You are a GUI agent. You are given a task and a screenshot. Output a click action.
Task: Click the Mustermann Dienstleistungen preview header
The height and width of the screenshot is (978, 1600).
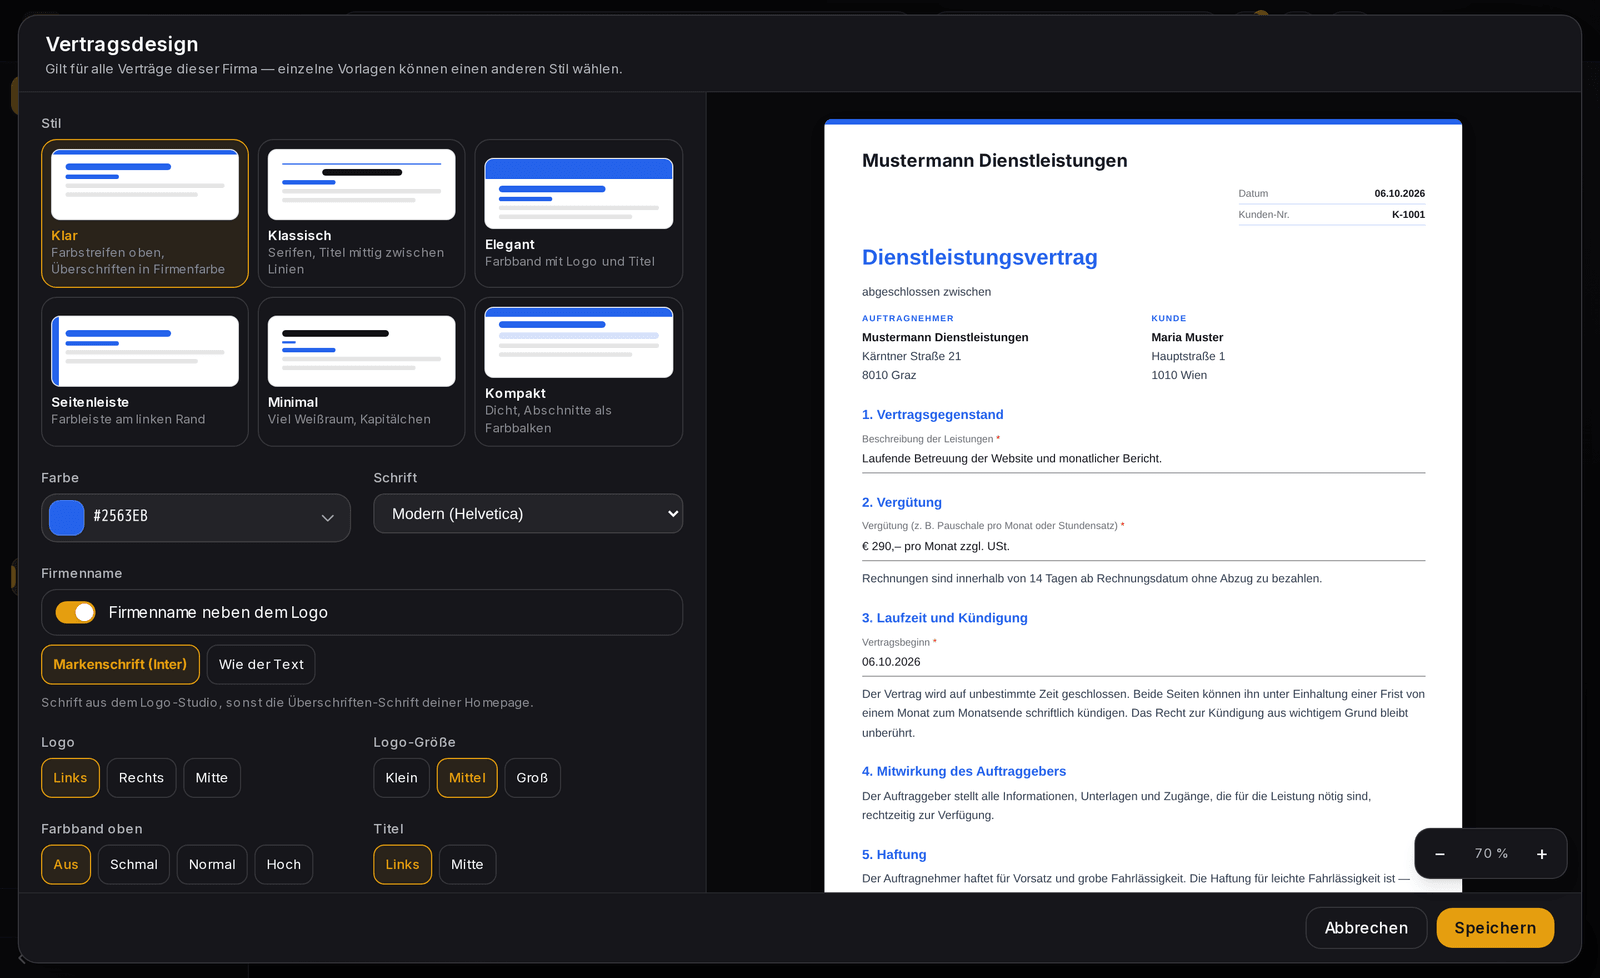point(994,161)
